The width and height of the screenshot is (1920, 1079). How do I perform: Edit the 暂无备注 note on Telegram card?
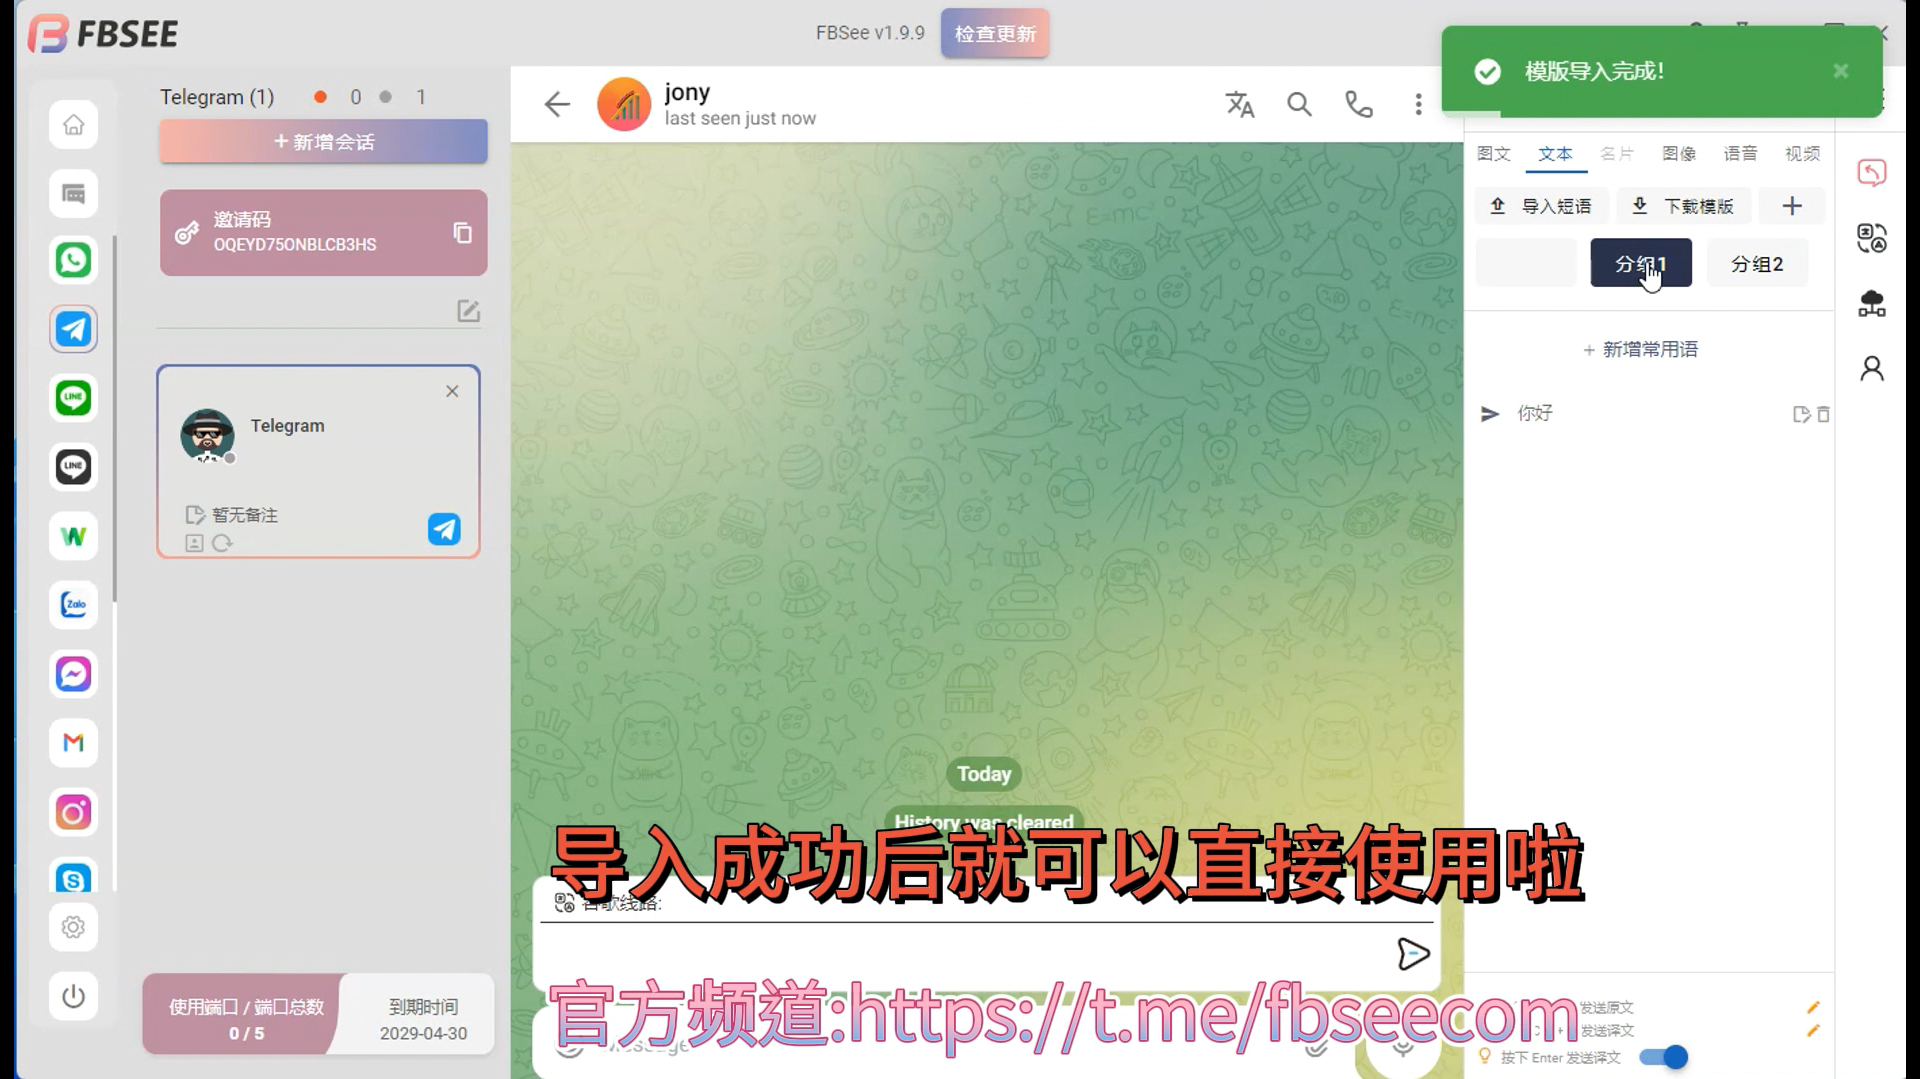195,515
